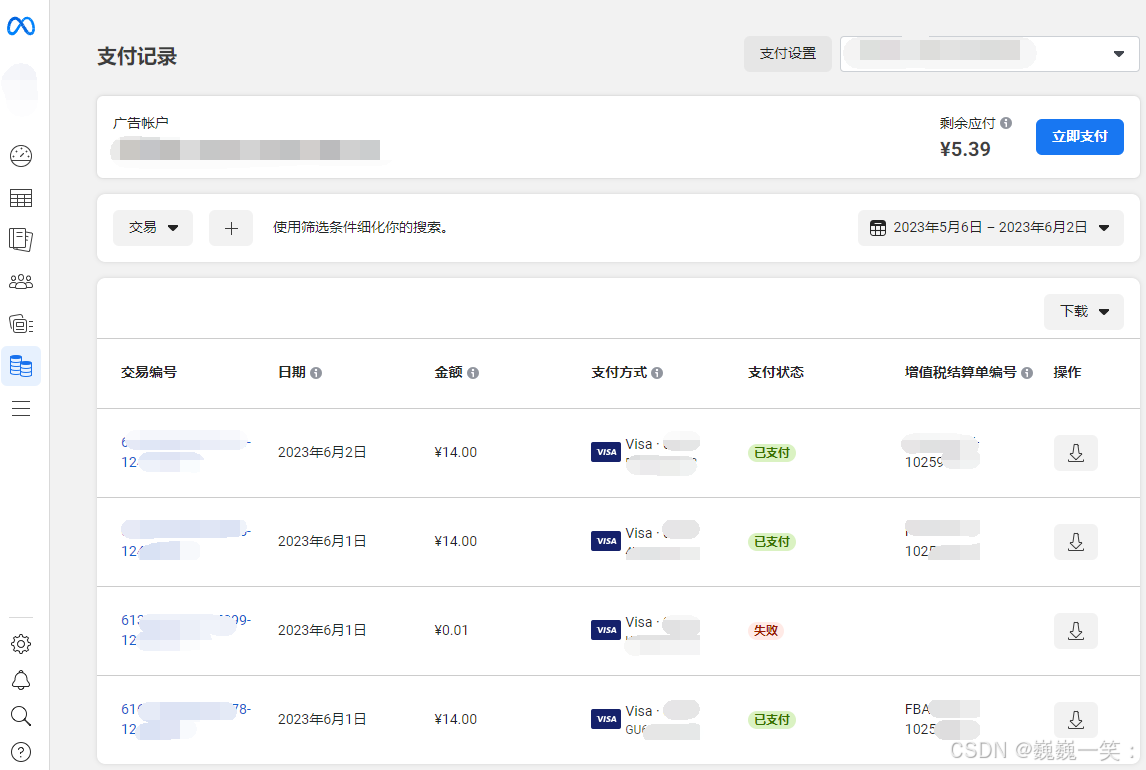Viewport: 1146px width, 770px height.
Task: Click the Meta logo icon
Action: coord(20,26)
